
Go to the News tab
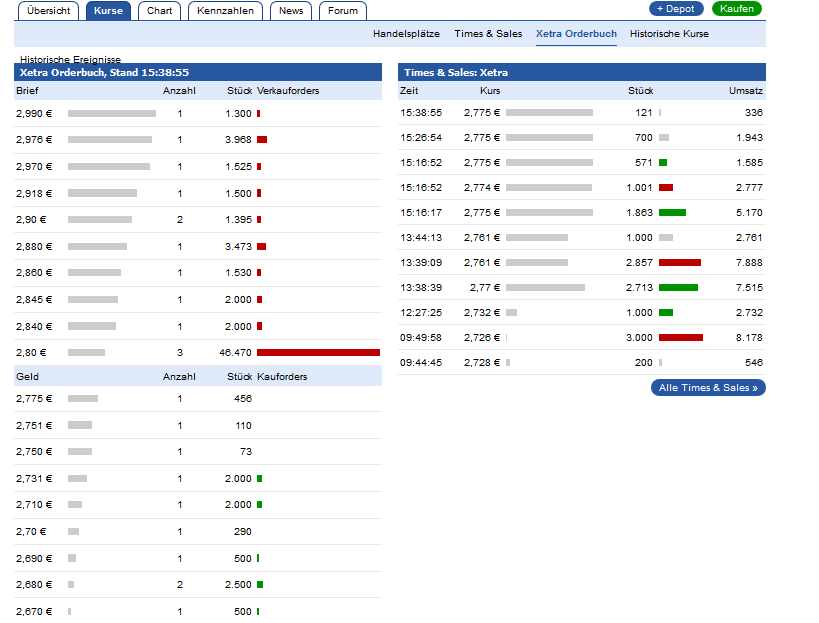(291, 10)
